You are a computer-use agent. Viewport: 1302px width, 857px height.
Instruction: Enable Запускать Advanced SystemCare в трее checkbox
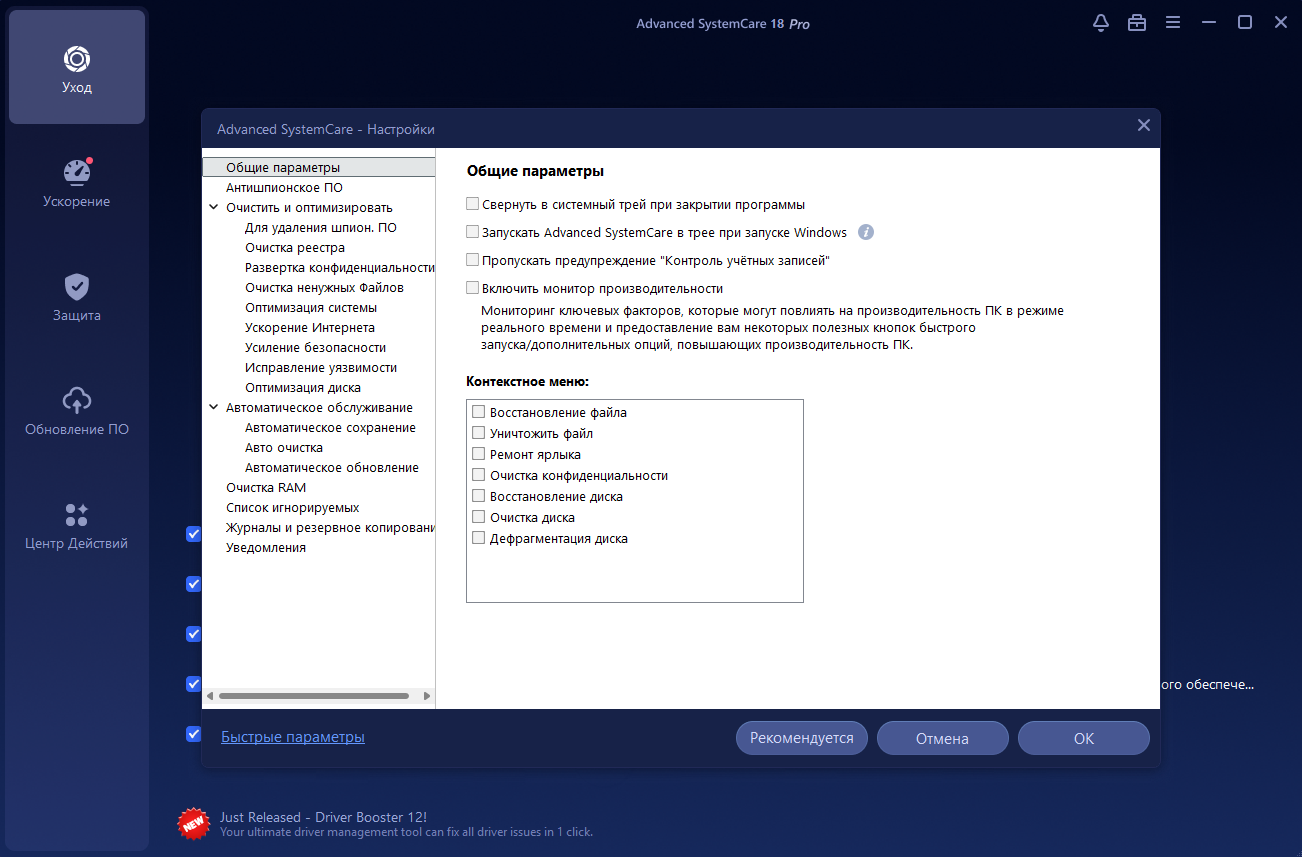(473, 232)
